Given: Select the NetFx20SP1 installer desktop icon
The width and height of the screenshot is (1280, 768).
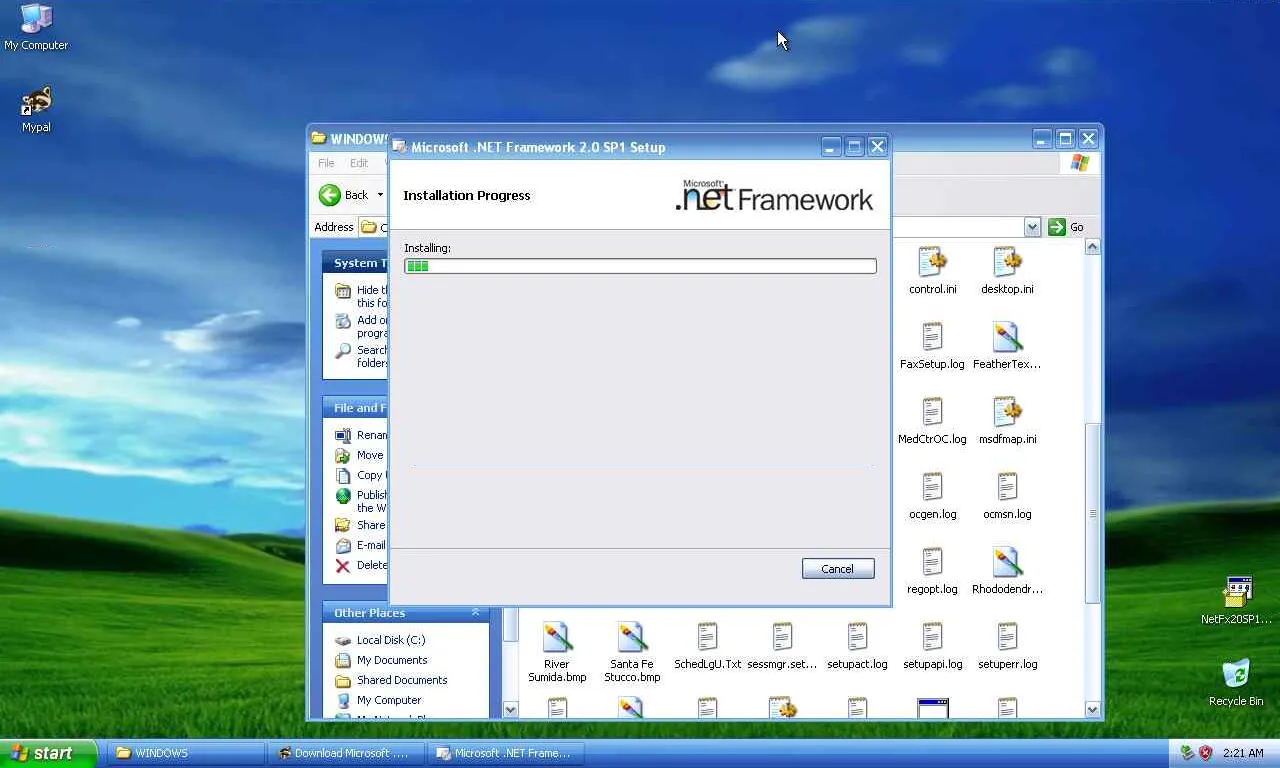Looking at the screenshot, I should 1236,600.
